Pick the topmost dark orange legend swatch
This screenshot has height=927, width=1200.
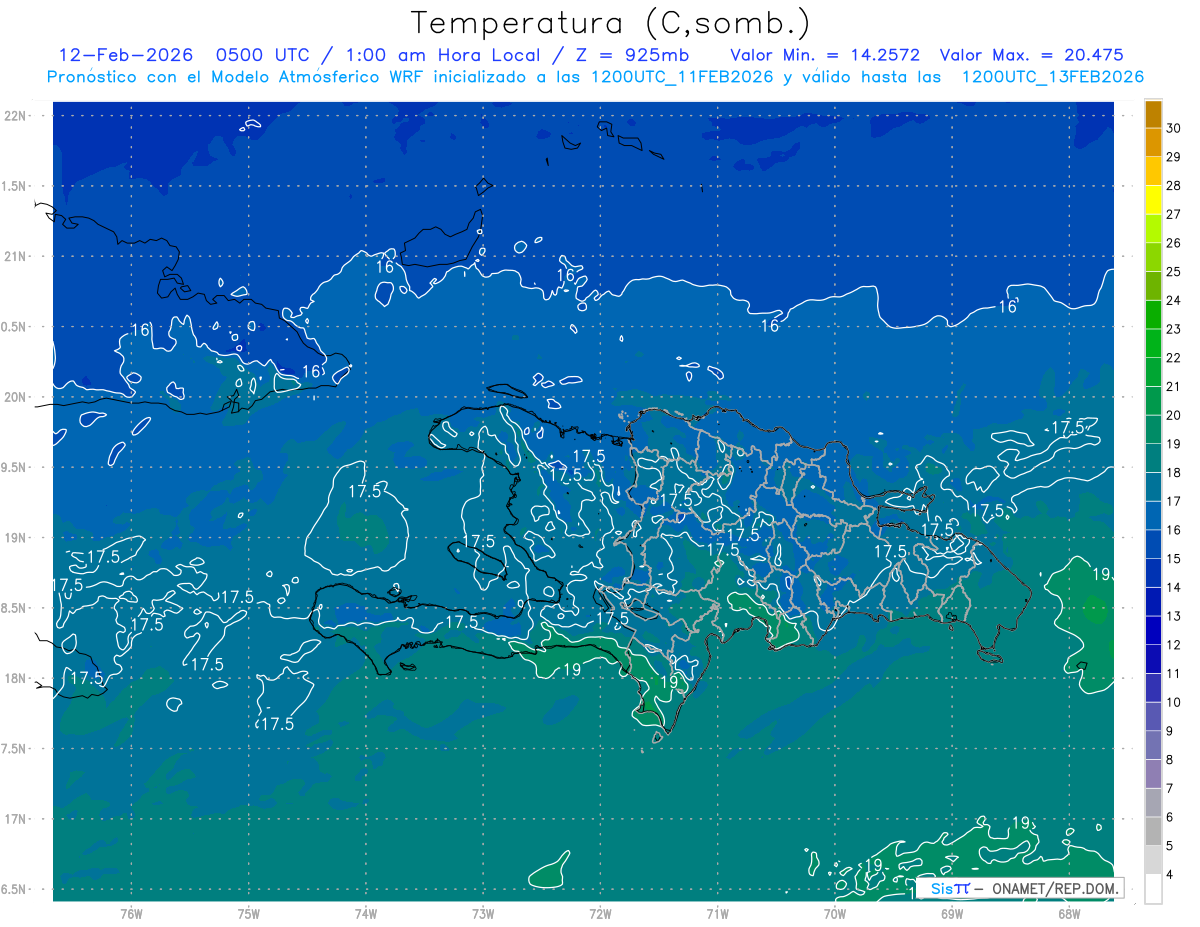tap(1153, 115)
